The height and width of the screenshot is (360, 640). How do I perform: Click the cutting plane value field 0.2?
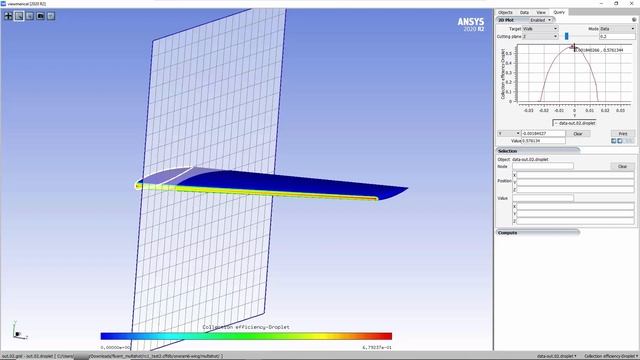(x=617, y=36)
